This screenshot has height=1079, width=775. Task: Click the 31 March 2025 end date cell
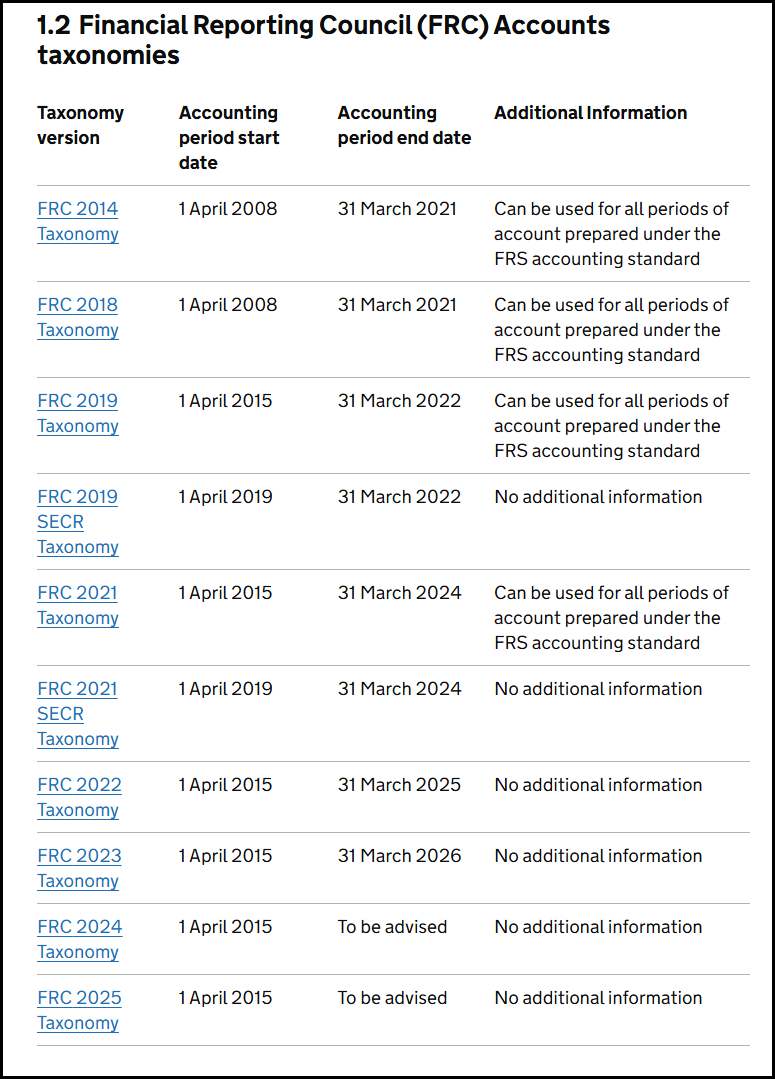(x=399, y=784)
